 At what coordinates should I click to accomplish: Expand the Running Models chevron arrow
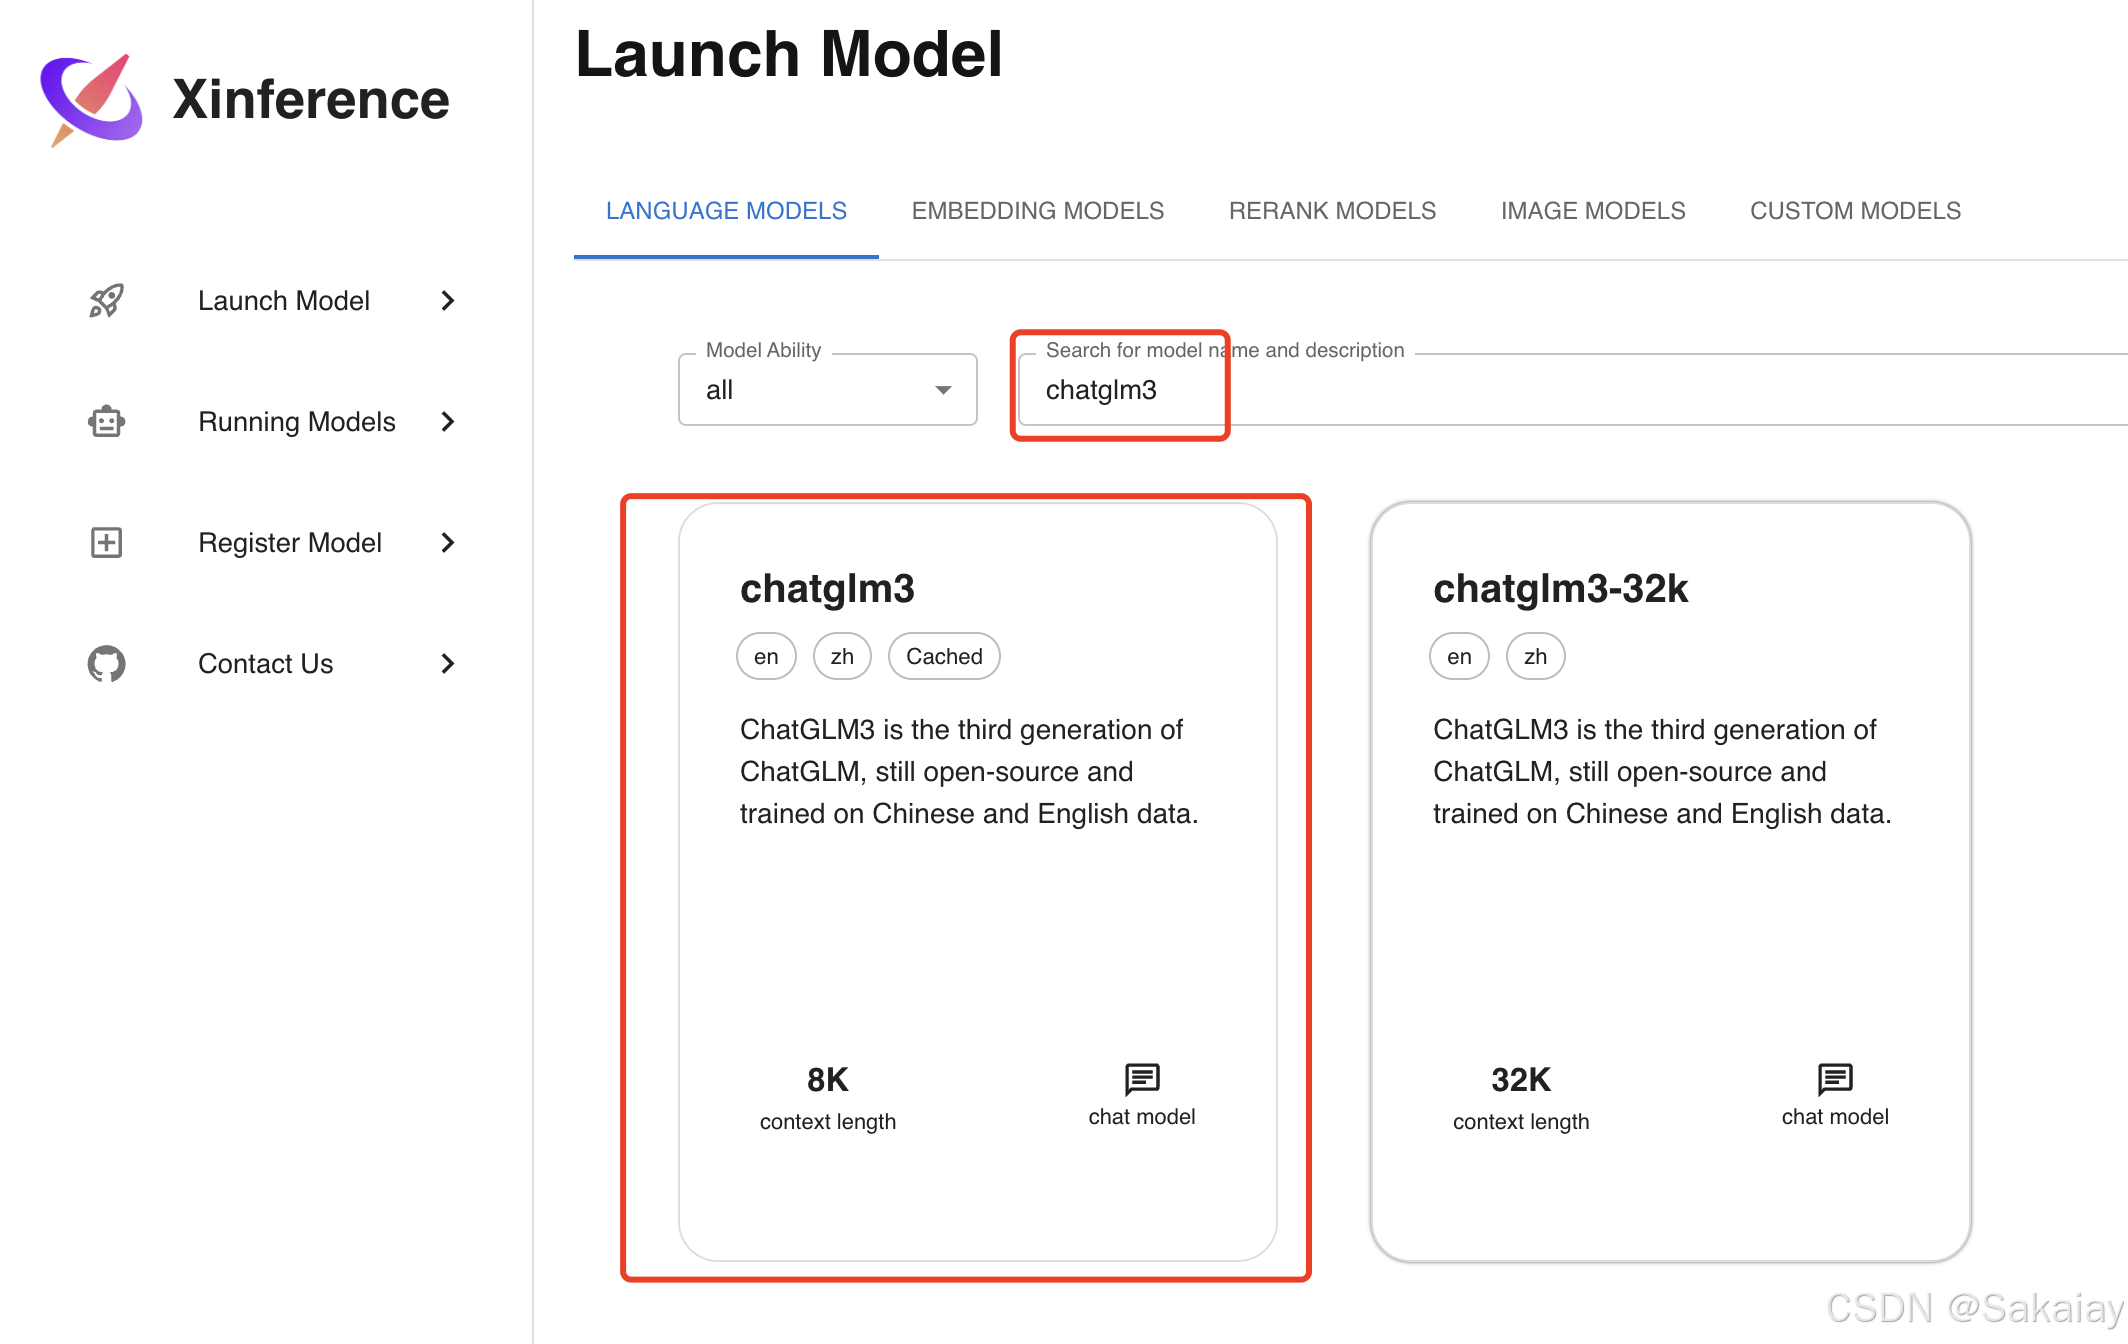448,422
